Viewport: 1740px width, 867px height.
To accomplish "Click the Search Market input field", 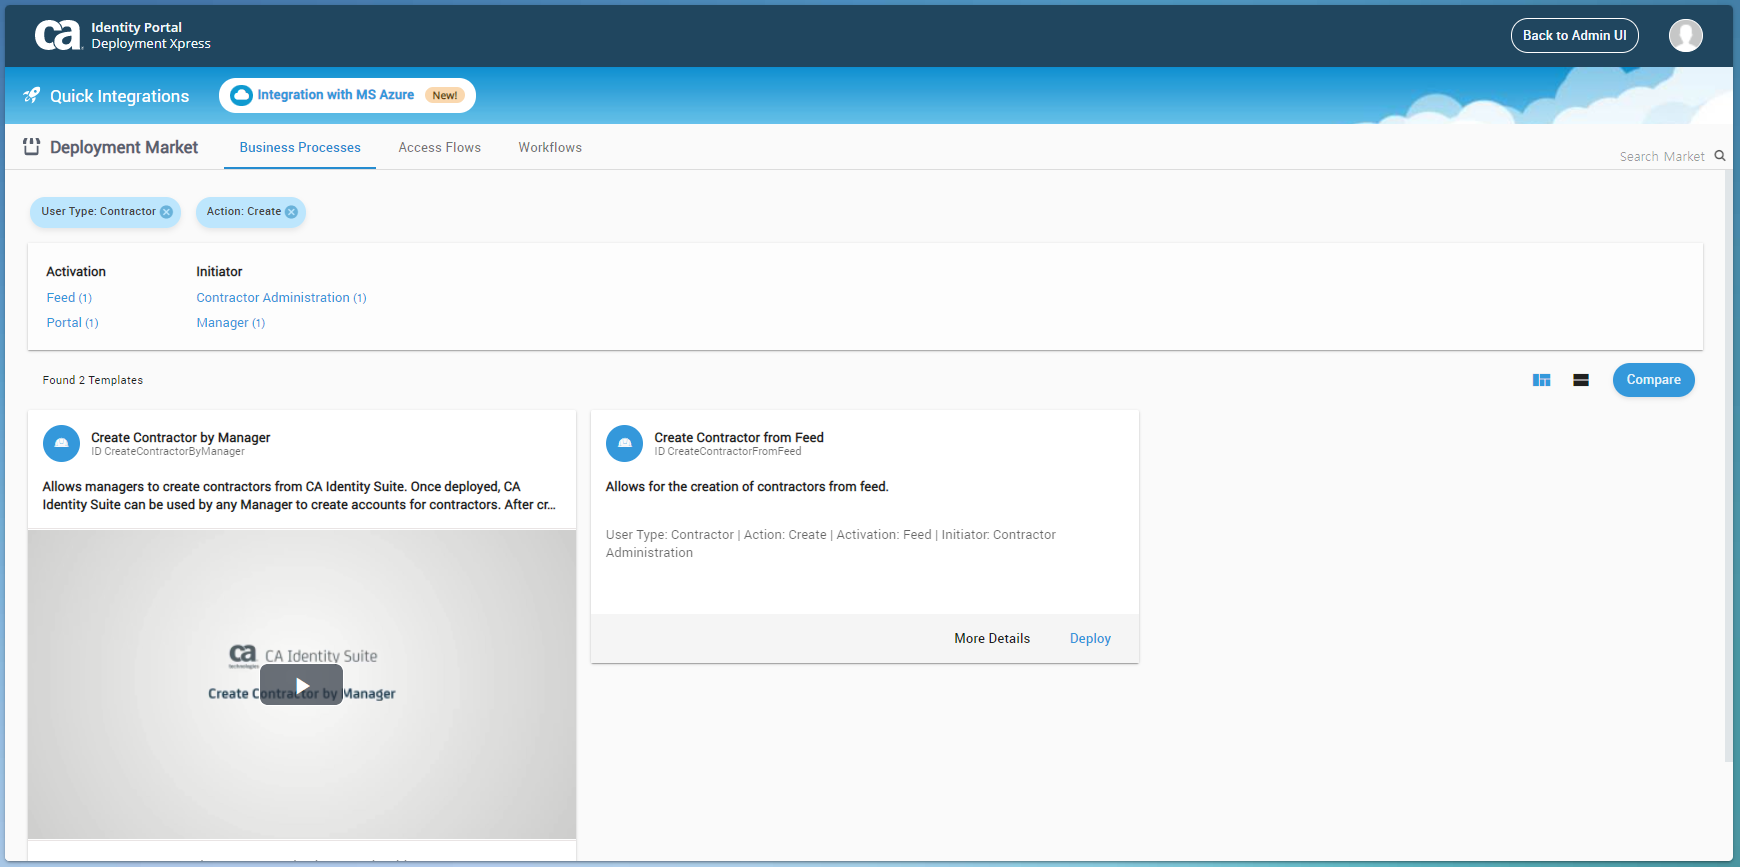I will tap(1662, 157).
